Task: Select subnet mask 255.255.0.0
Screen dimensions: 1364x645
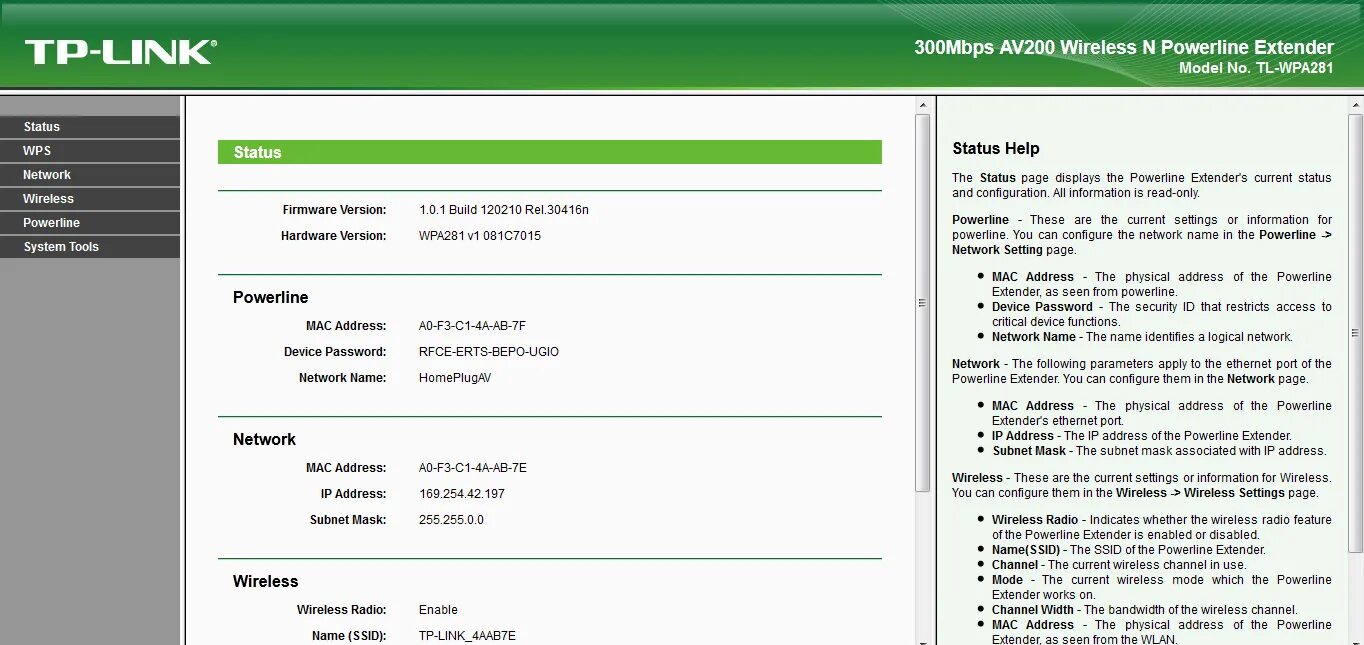Action: coord(451,520)
